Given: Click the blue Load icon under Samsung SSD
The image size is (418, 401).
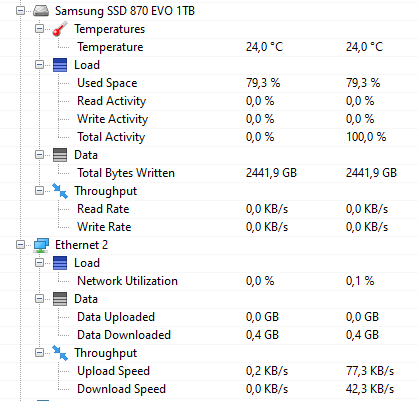Looking at the screenshot, I should click(60, 65).
